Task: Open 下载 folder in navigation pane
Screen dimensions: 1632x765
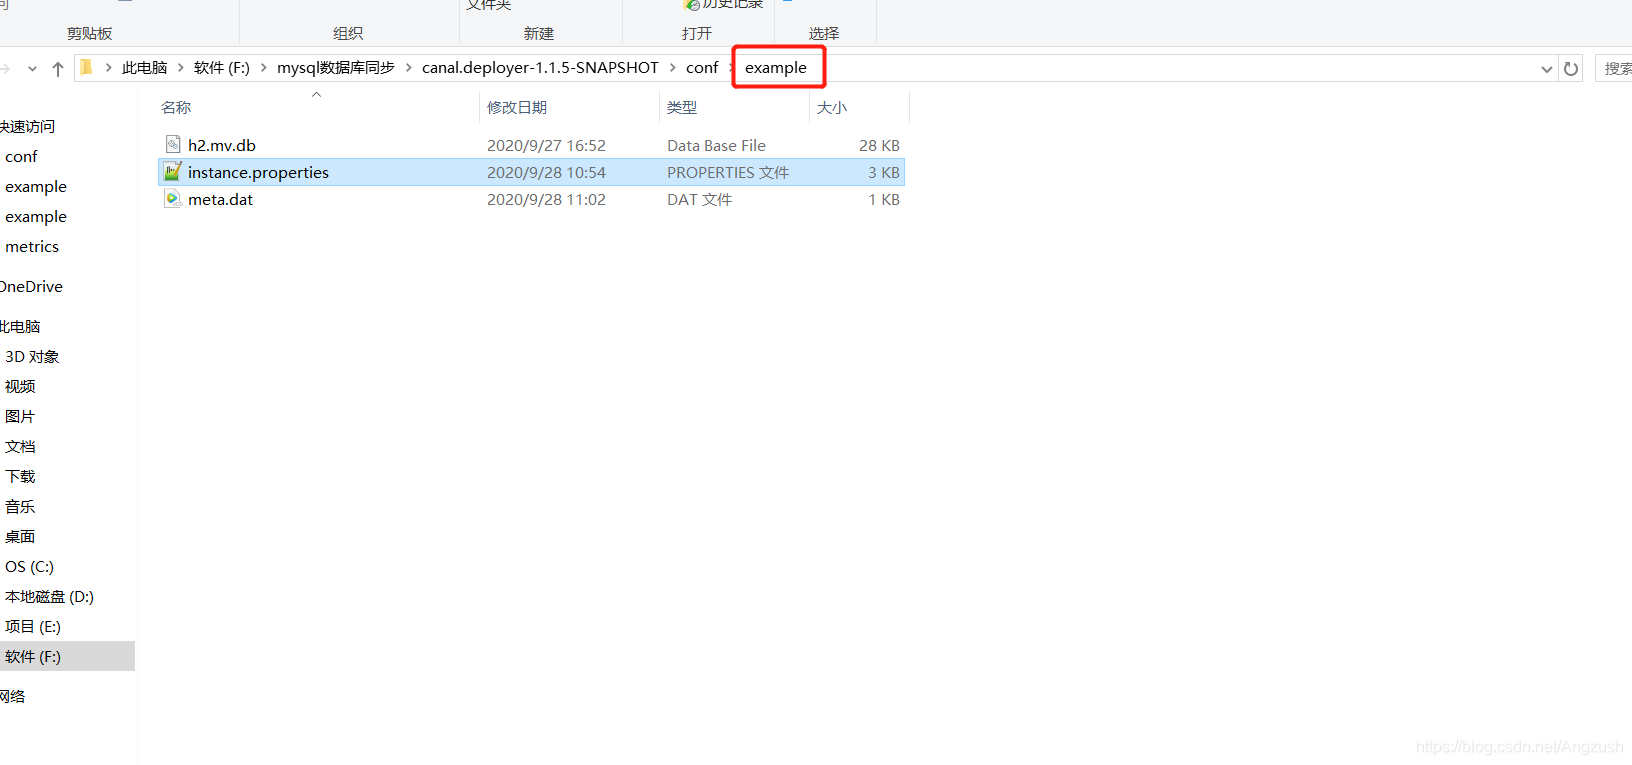Action: (20, 477)
